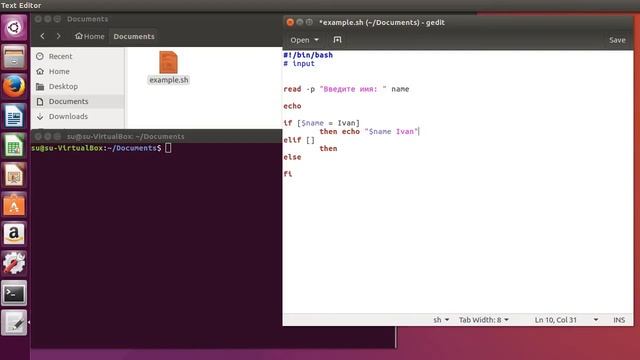This screenshot has width=640, height=360.
Task: Open LibreOffice Writer from launcher
Action: [x=14, y=116]
